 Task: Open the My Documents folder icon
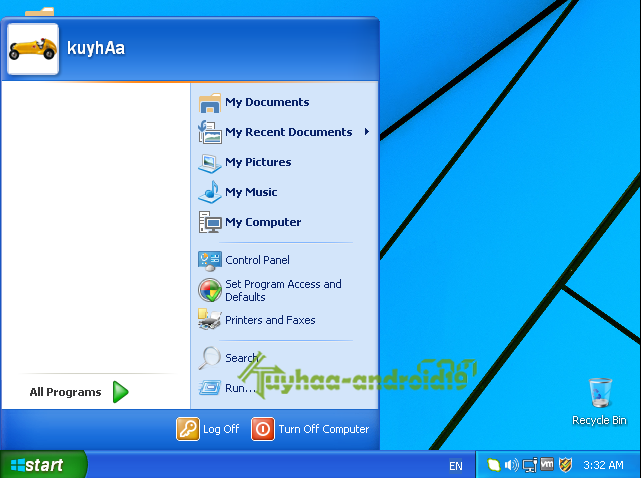(210, 103)
